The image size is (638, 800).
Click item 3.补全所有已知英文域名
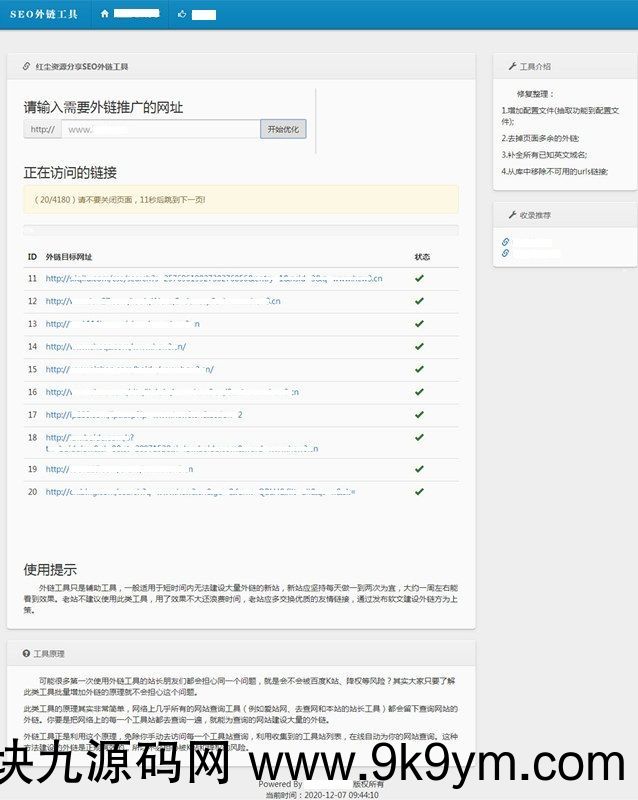click(x=544, y=155)
